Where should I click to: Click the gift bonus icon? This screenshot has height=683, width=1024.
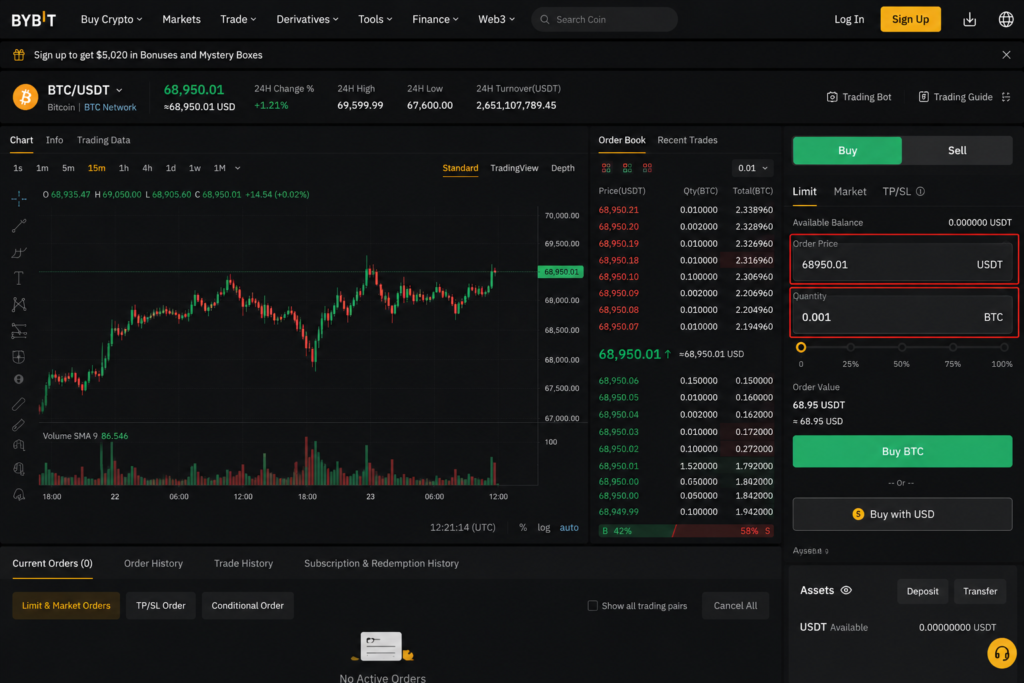coord(19,55)
